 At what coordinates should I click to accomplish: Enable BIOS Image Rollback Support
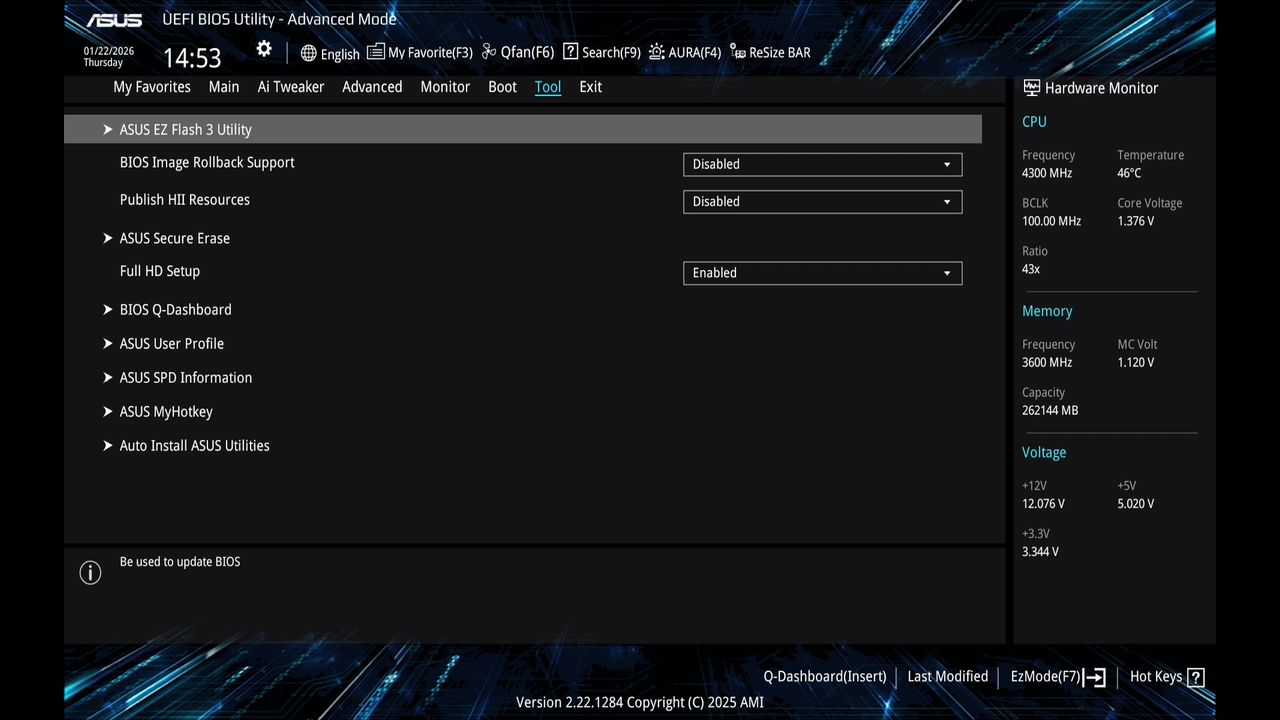[822, 164]
